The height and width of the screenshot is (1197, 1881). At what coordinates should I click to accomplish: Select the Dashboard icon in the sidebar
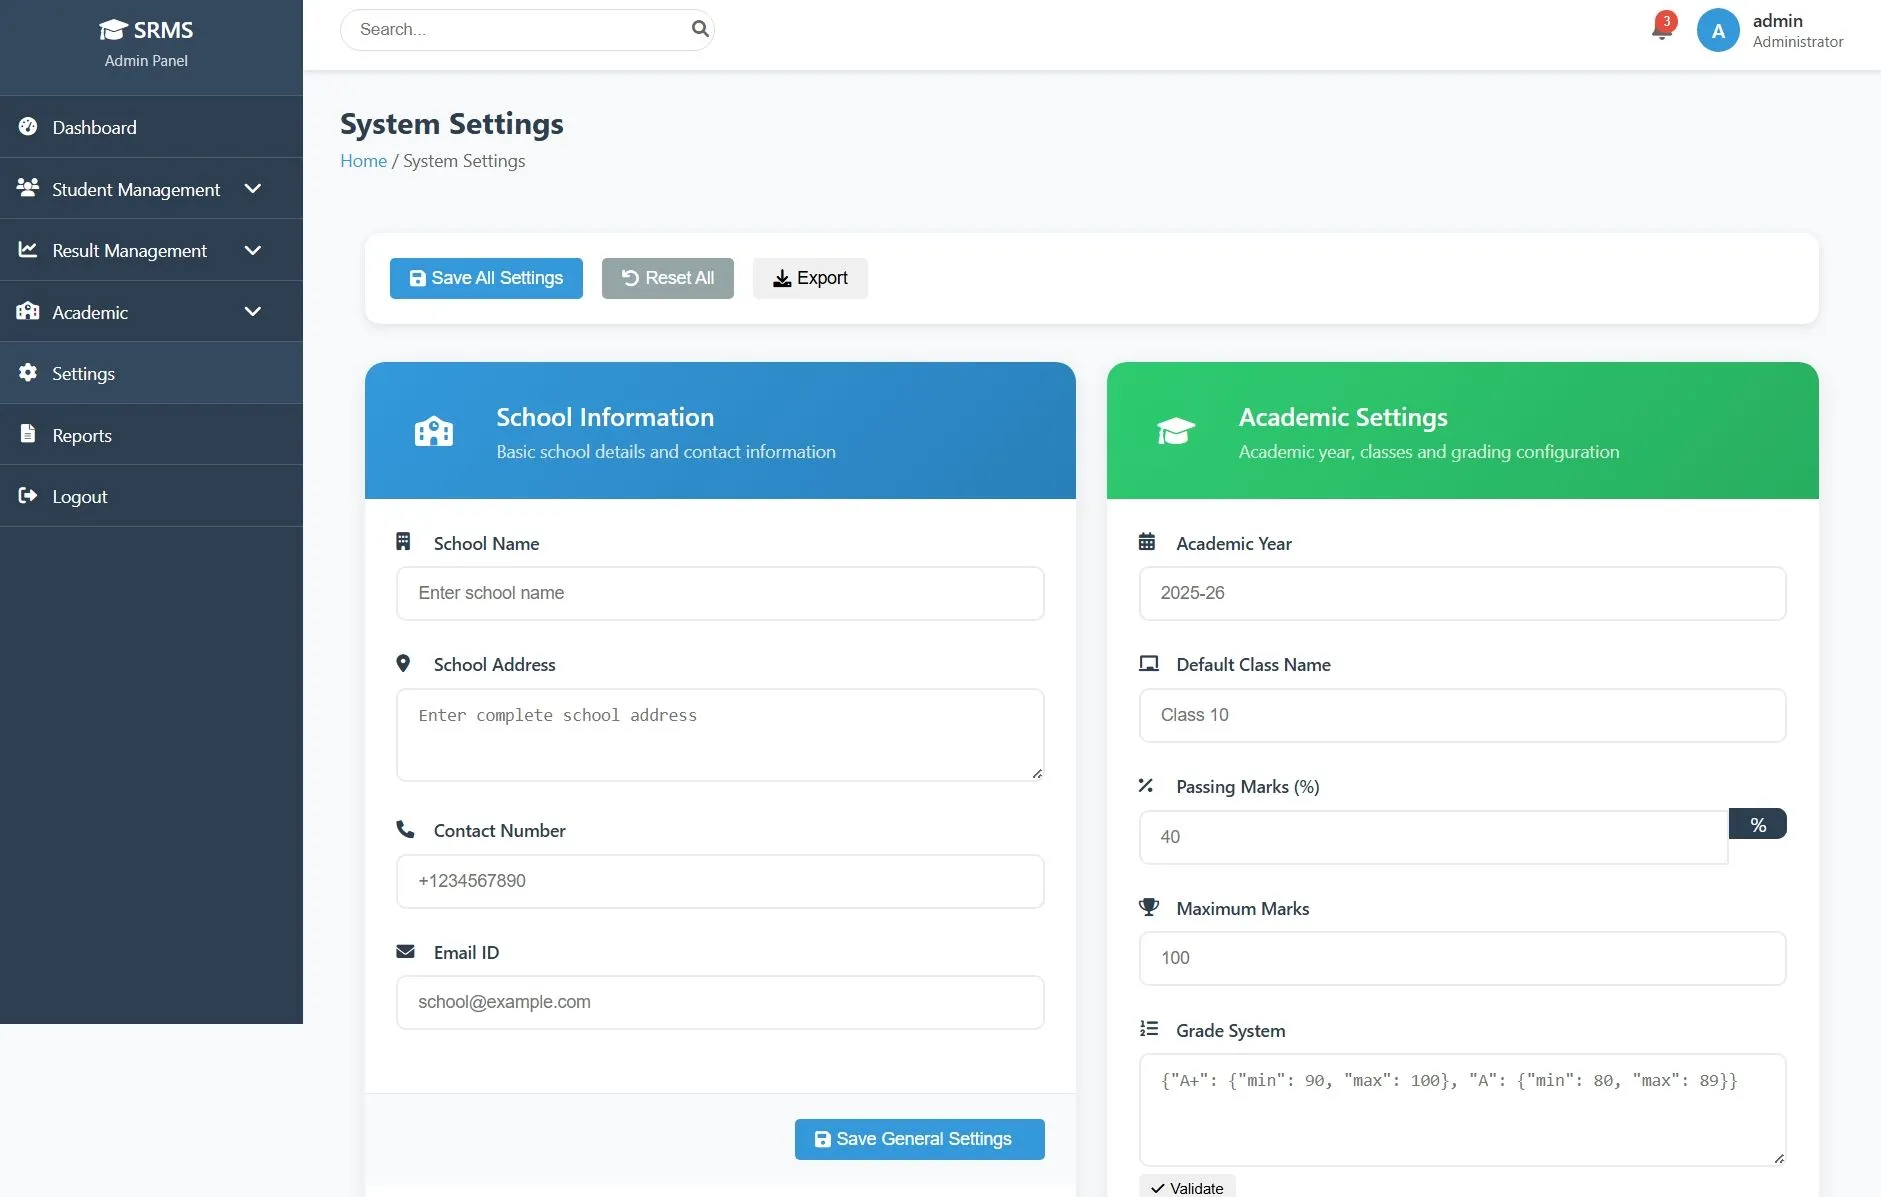pyautogui.click(x=28, y=127)
